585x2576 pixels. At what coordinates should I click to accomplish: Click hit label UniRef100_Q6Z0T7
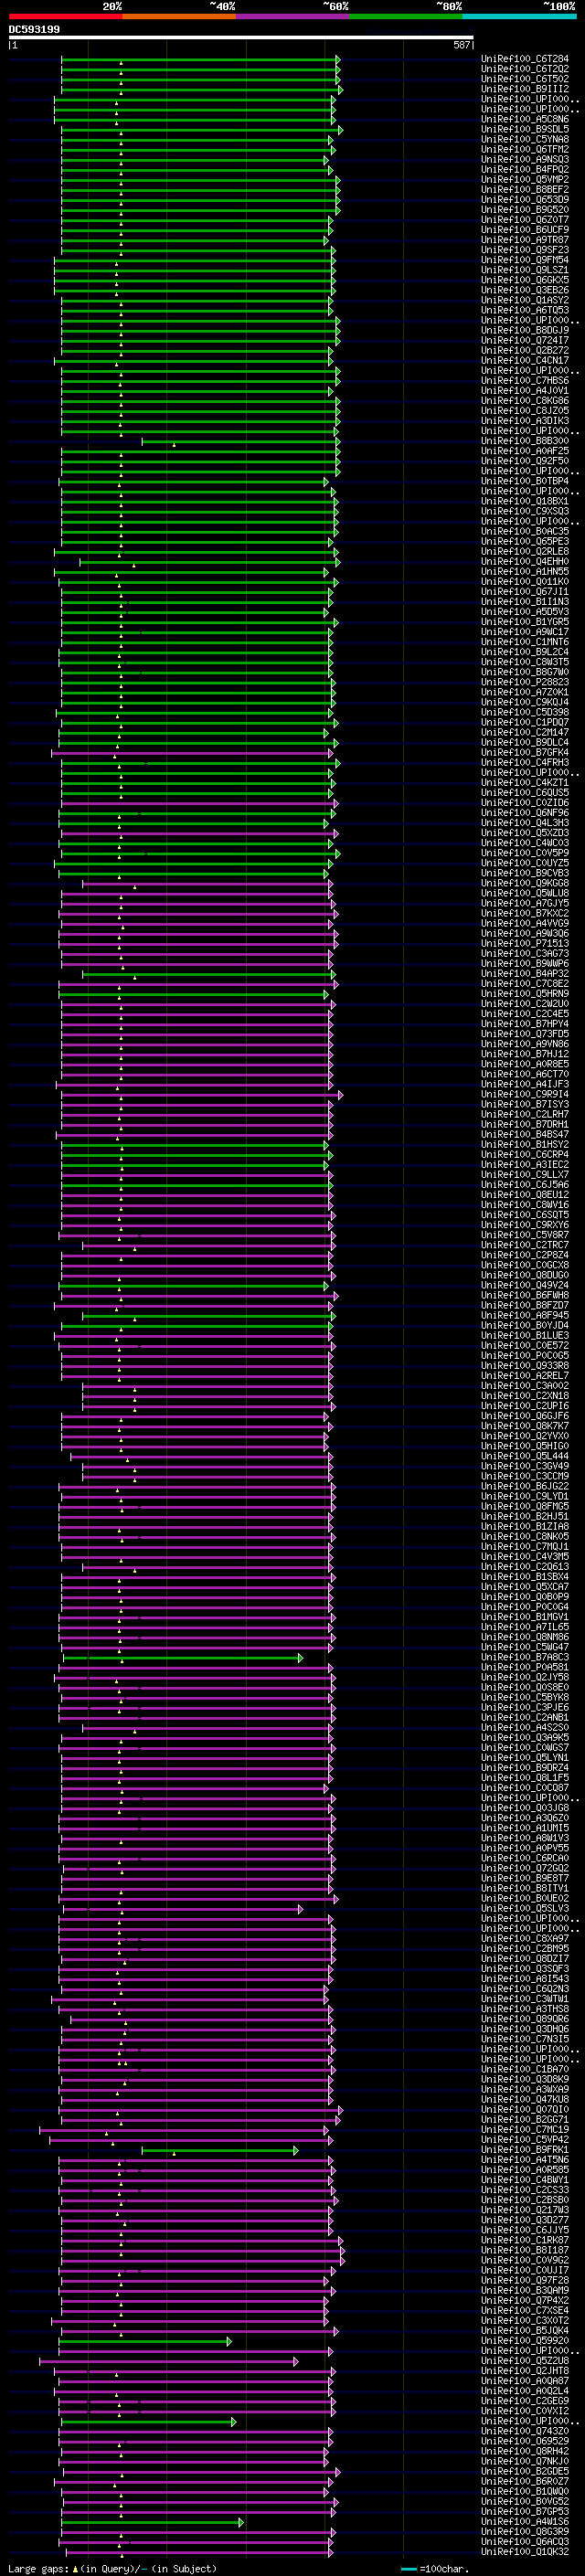[x=525, y=220]
